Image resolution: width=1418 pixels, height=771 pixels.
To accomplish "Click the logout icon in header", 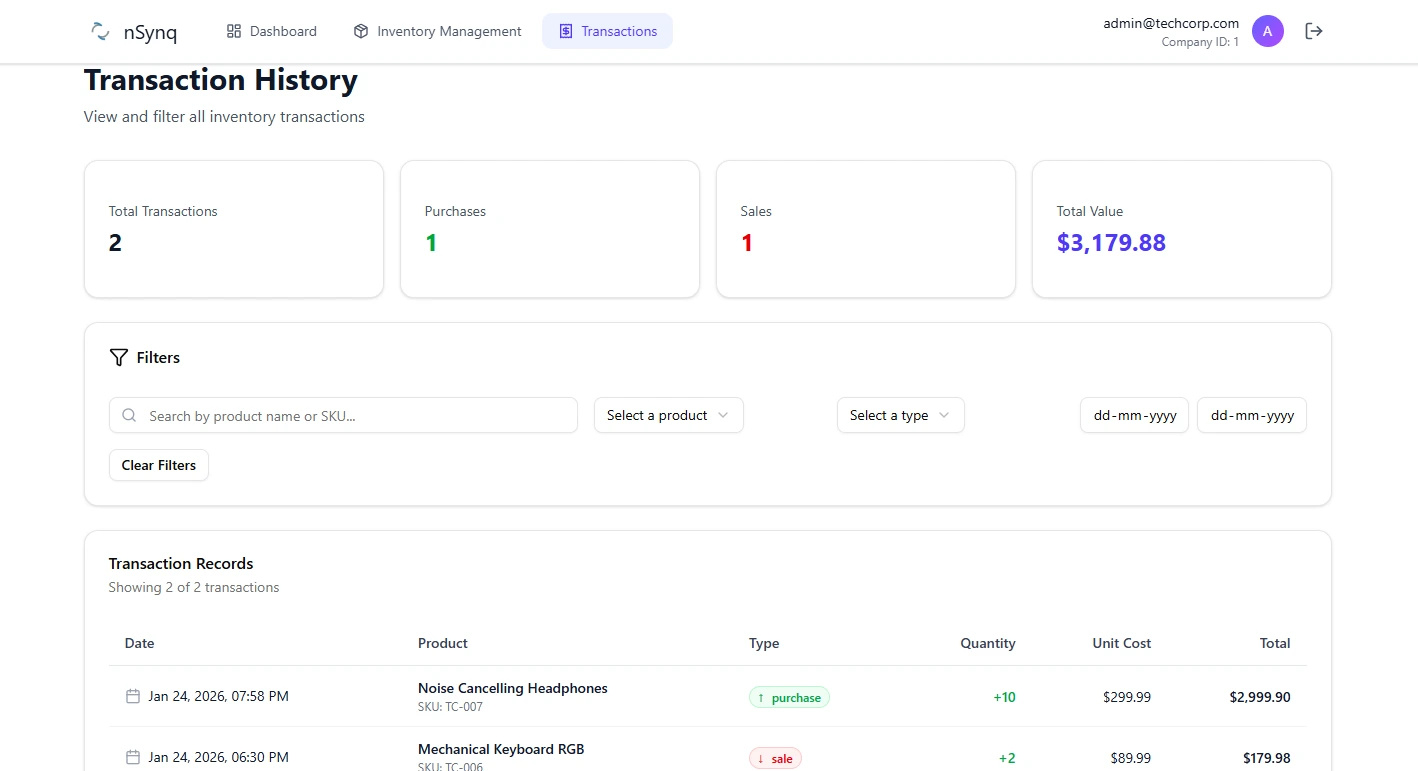I will 1314,31.
